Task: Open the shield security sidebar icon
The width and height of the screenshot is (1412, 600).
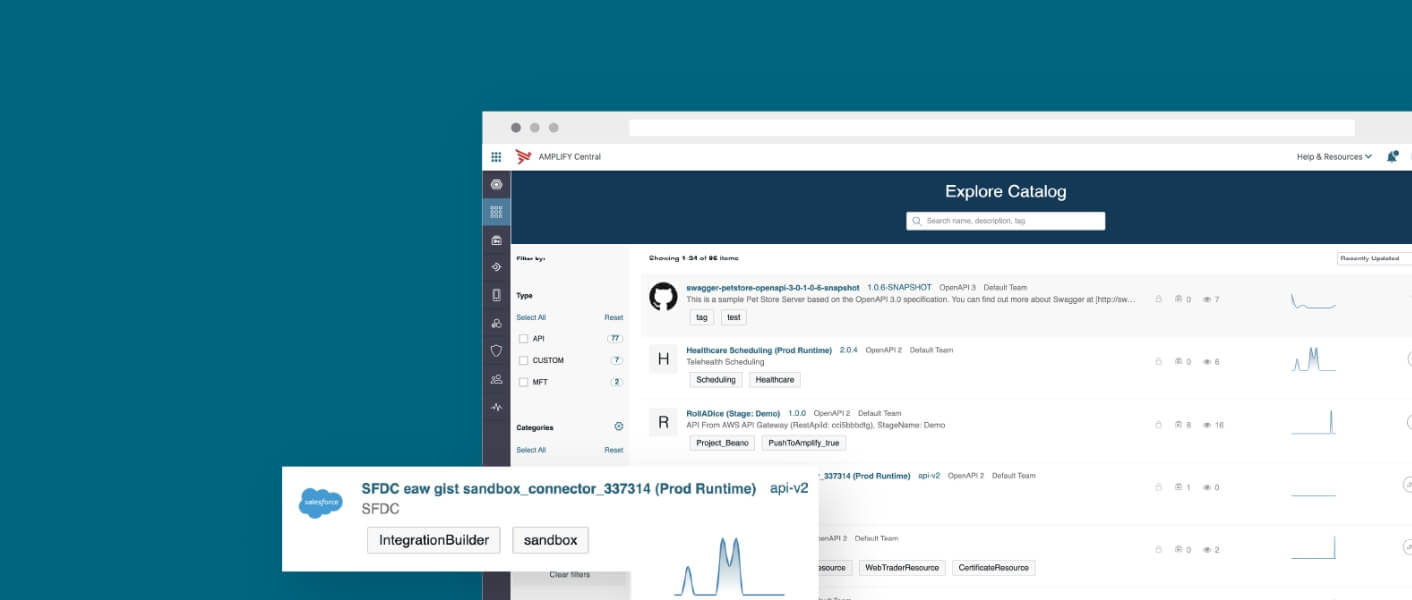Action: (496, 351)
